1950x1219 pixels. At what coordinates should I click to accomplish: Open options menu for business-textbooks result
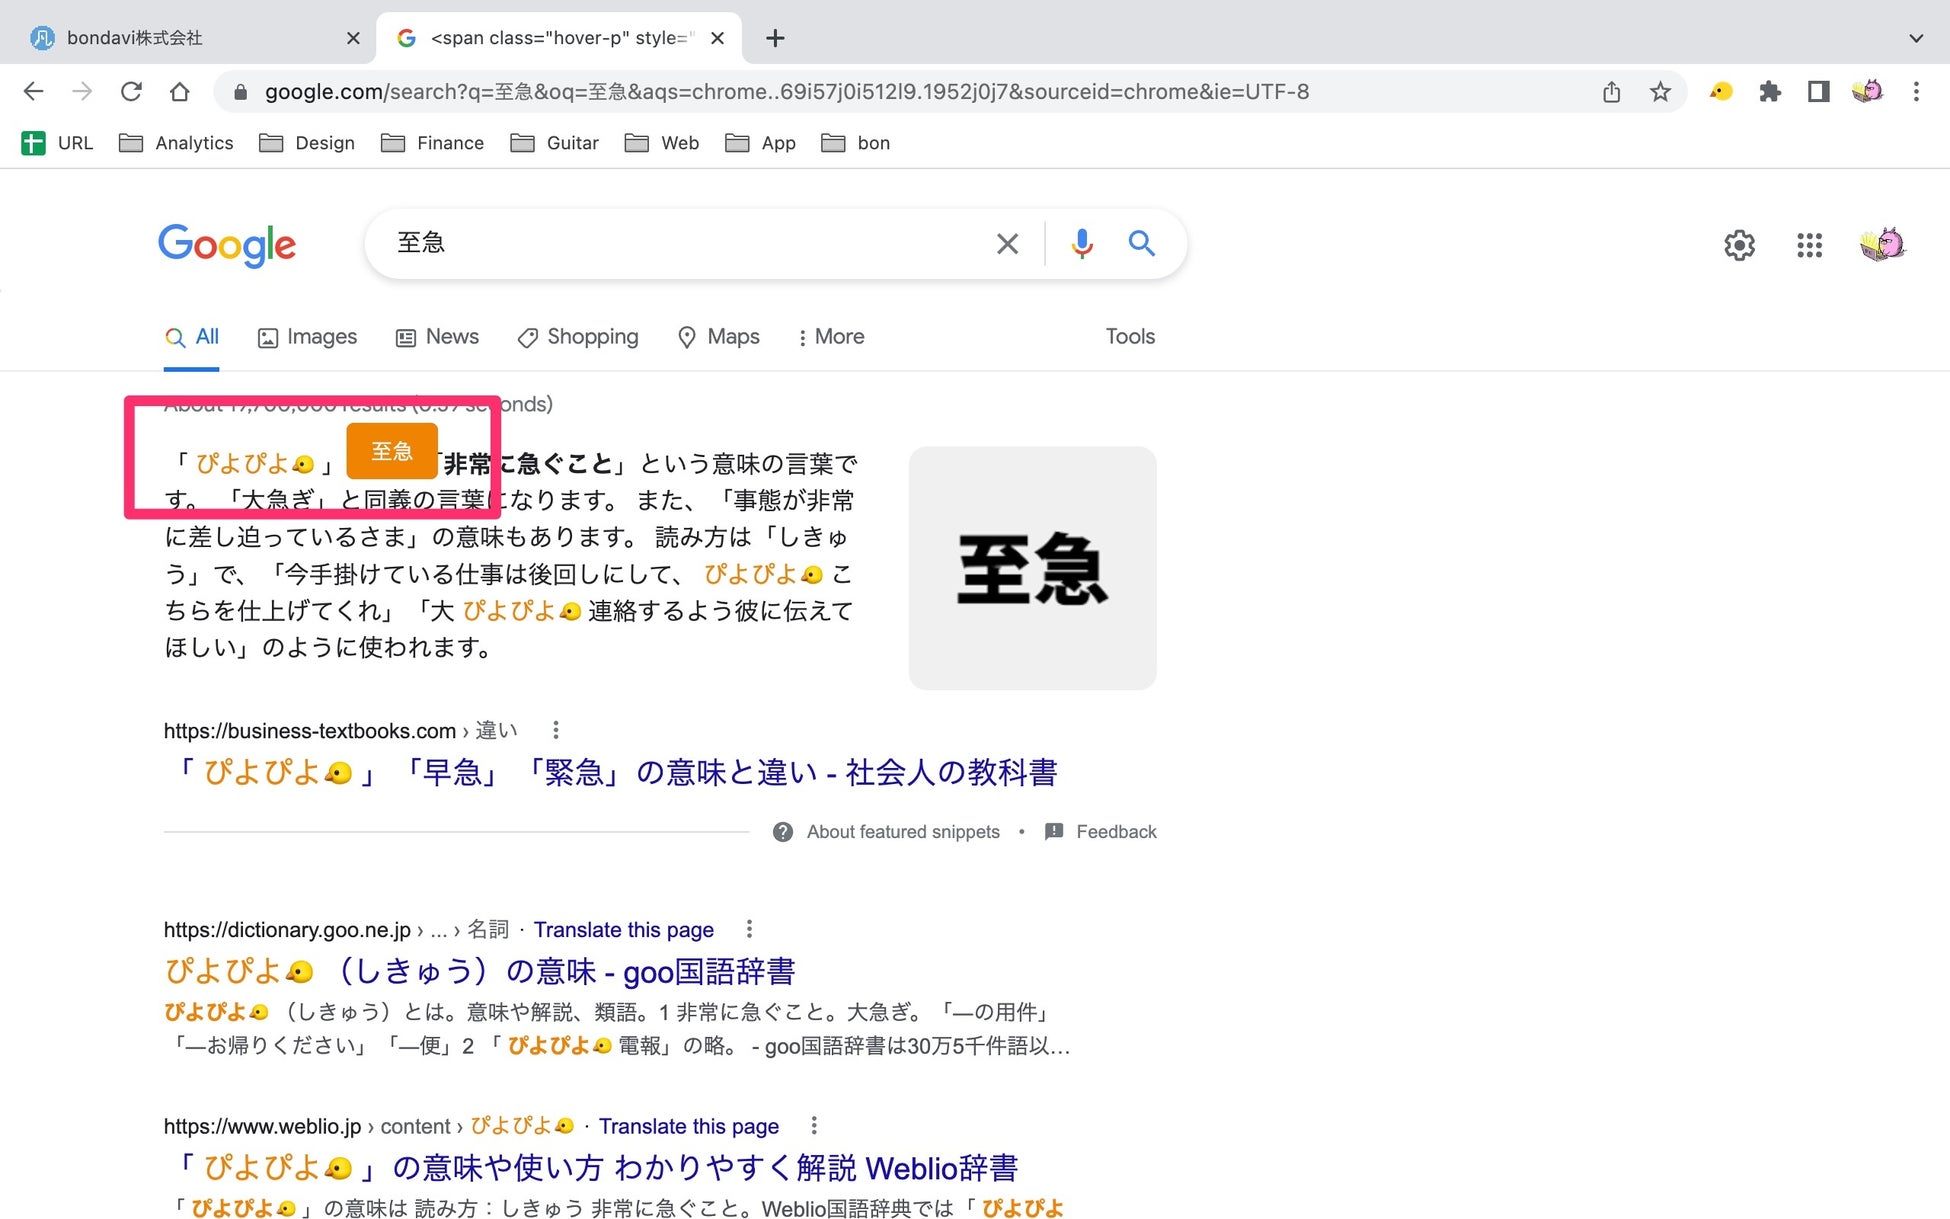point(556,730)
